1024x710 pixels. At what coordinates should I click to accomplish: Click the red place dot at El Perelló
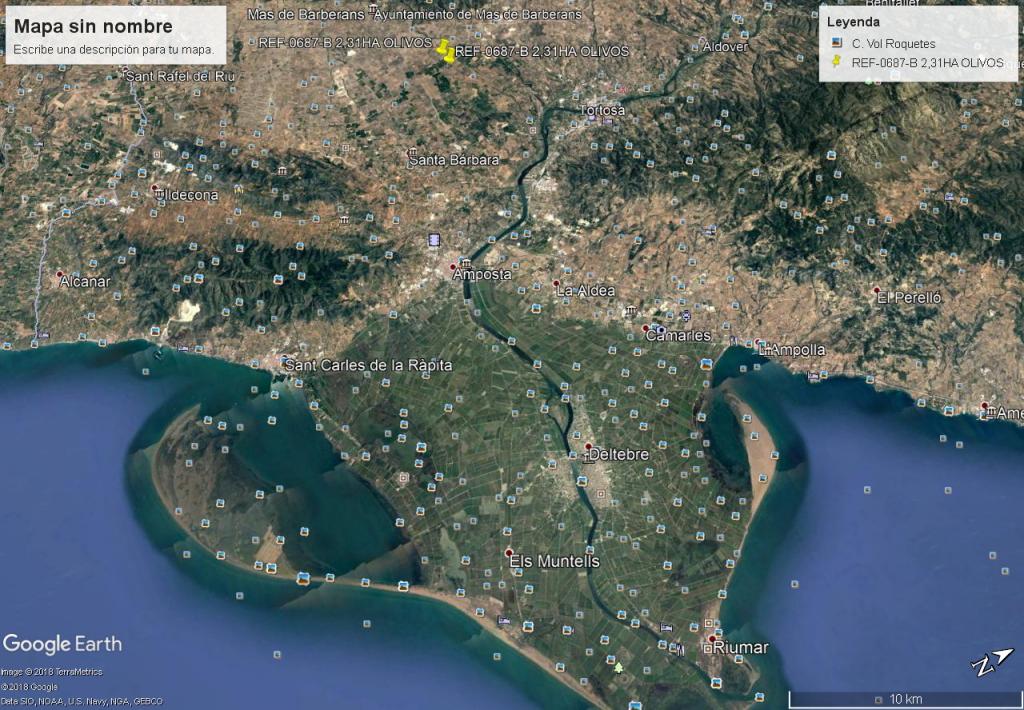[877, 290]
